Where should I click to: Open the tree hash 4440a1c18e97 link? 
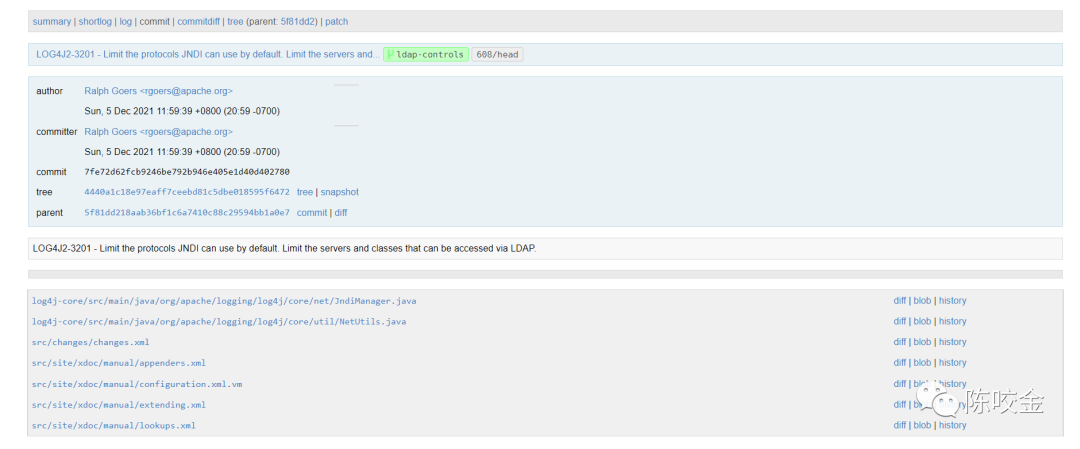[187, 192]
